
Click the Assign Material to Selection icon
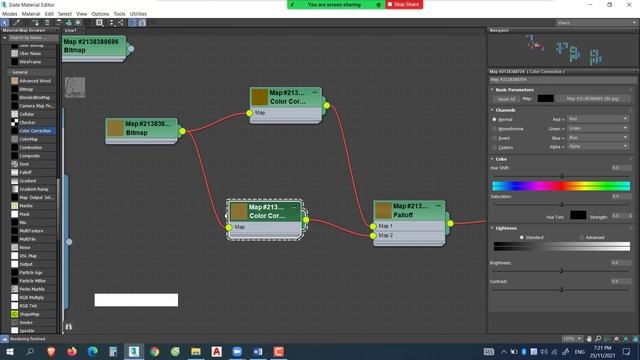(x=36, y=22)
